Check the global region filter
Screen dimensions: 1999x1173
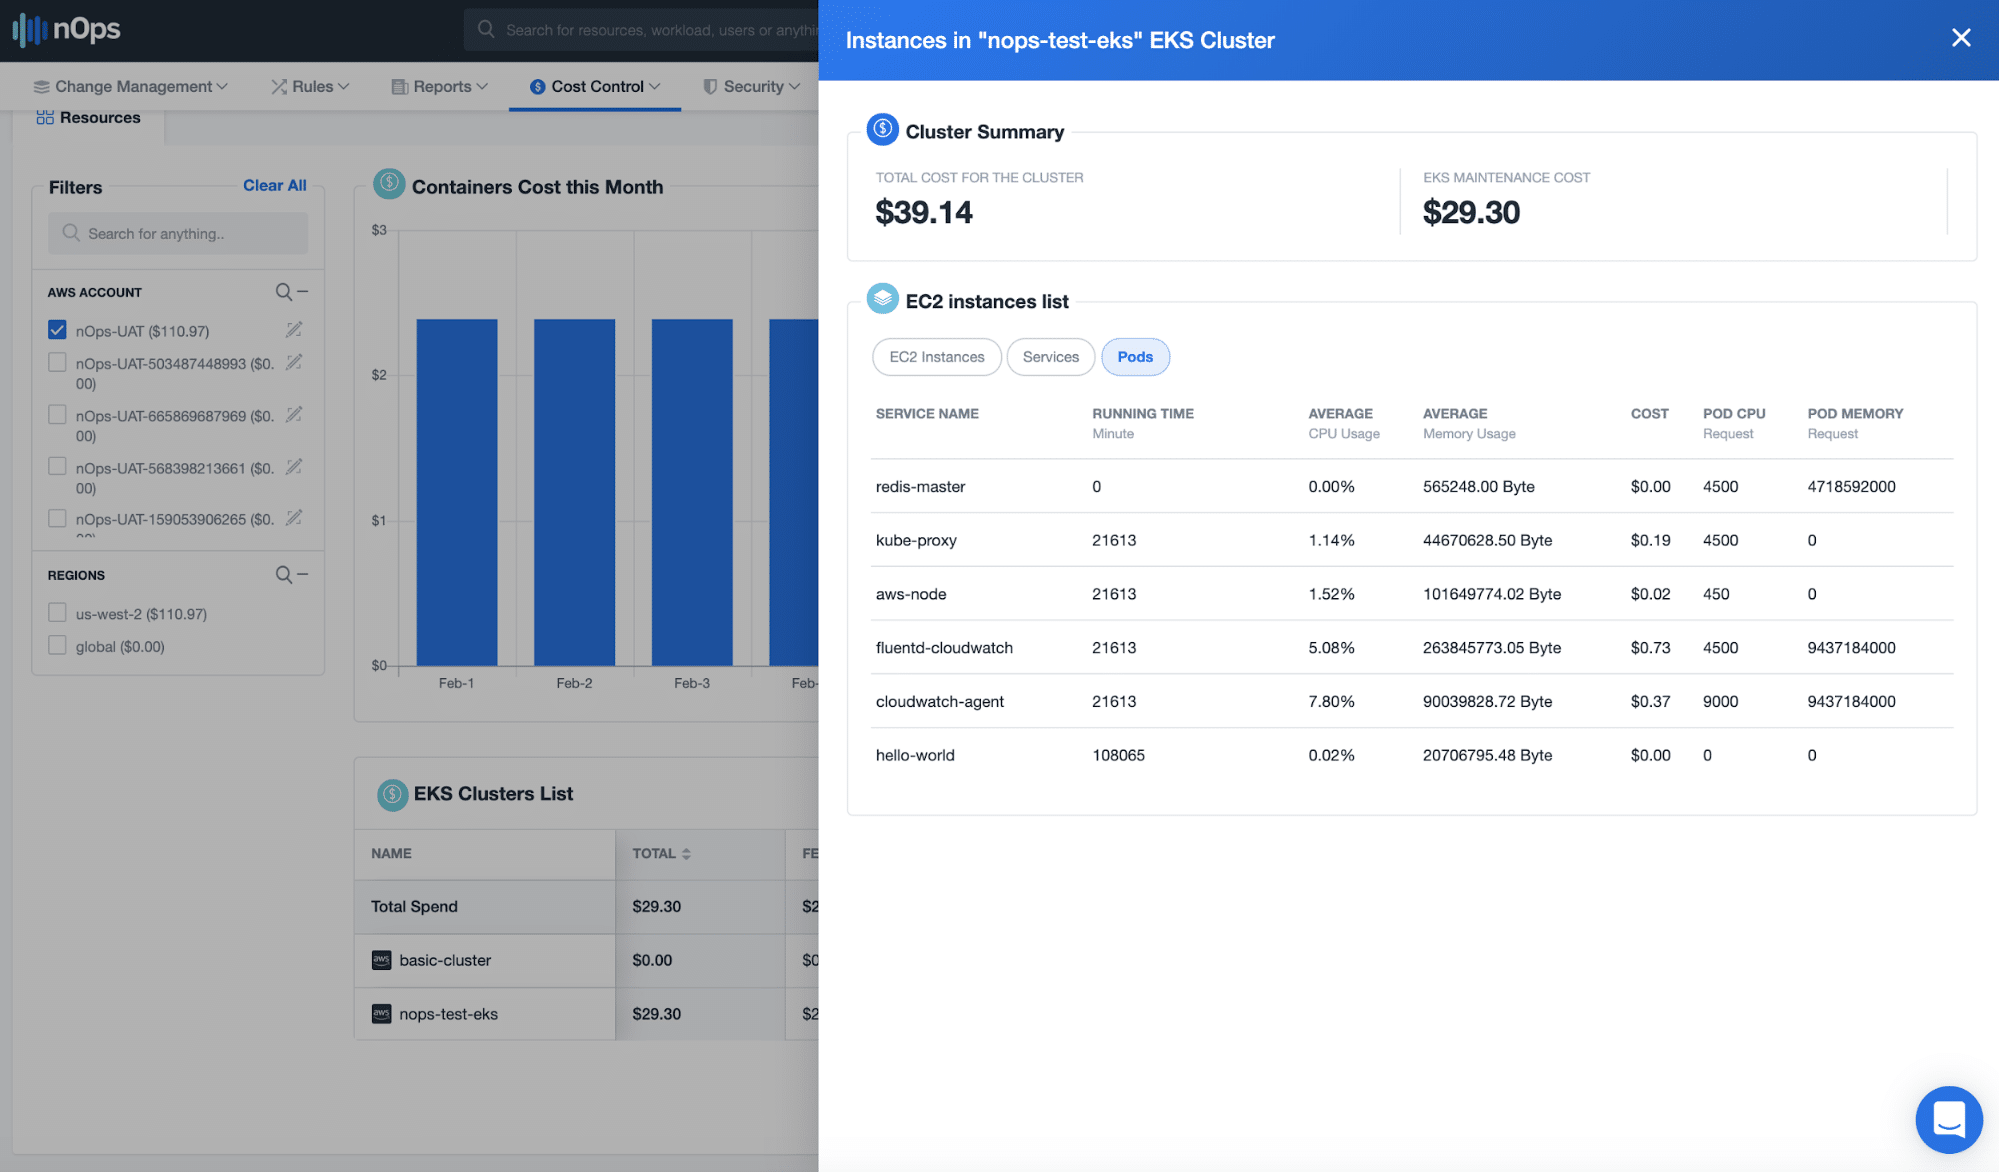tap(57, 645)
